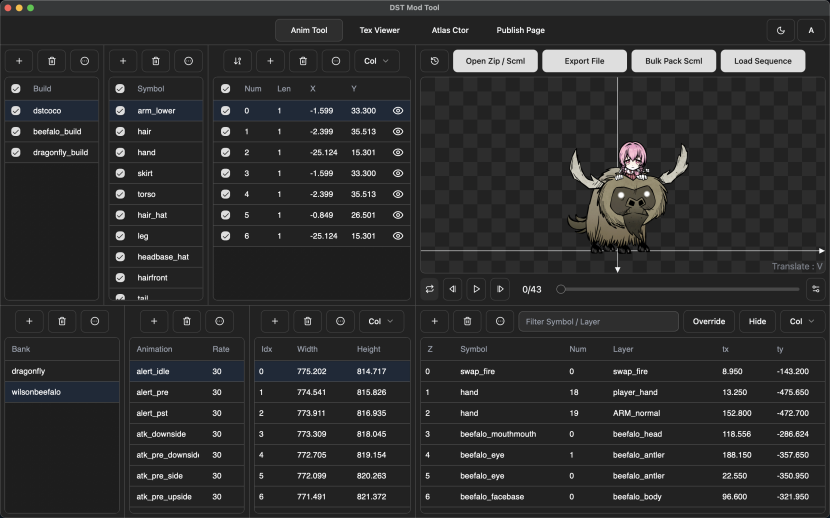
Task: Open the playback settings sliders icon
Action: click(x=815, y=289)
